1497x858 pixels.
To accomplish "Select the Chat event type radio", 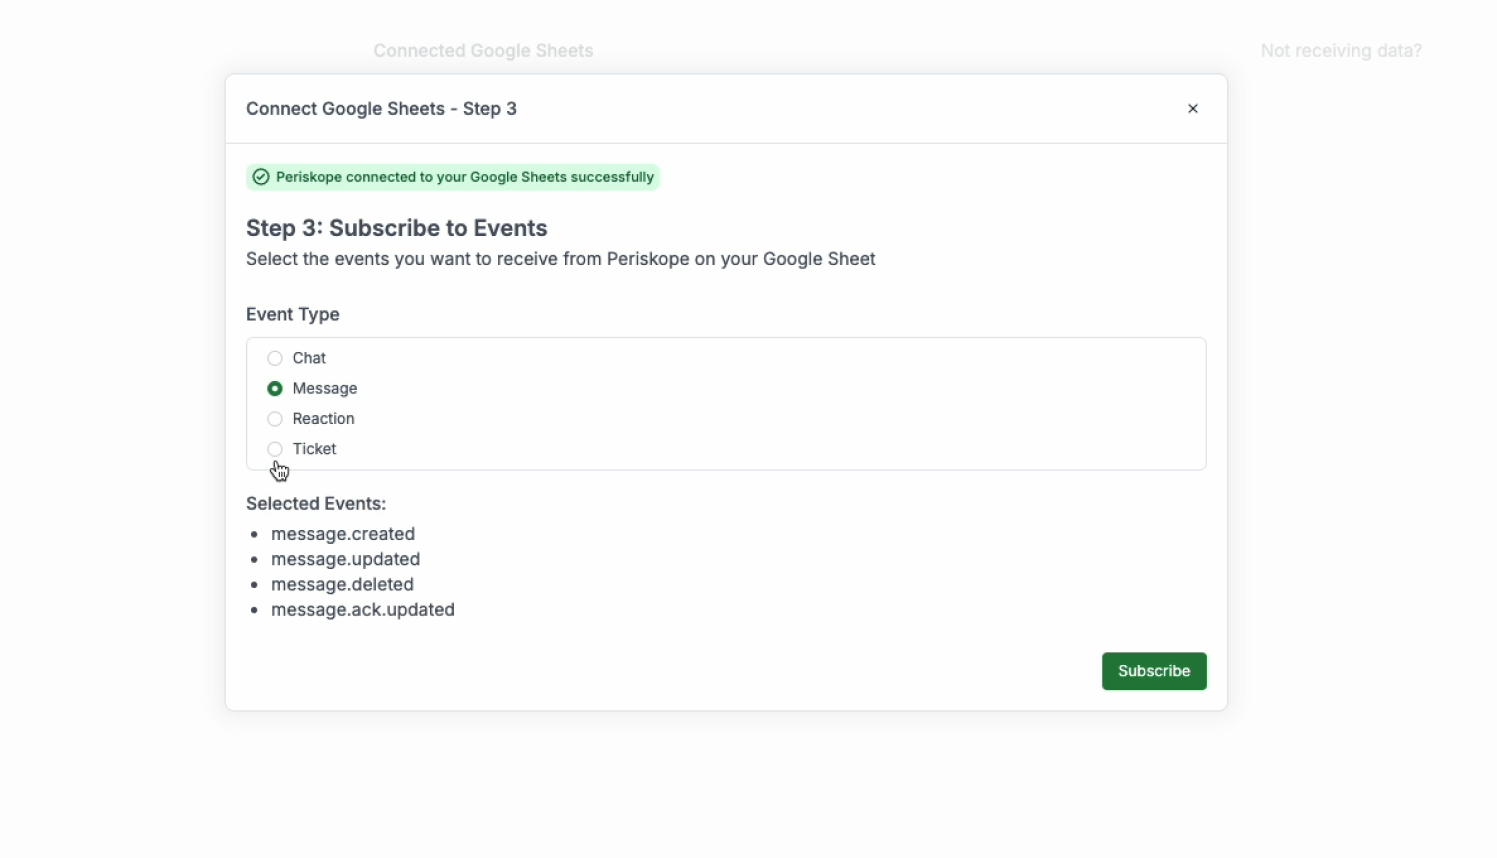I will tap(275, 358).
